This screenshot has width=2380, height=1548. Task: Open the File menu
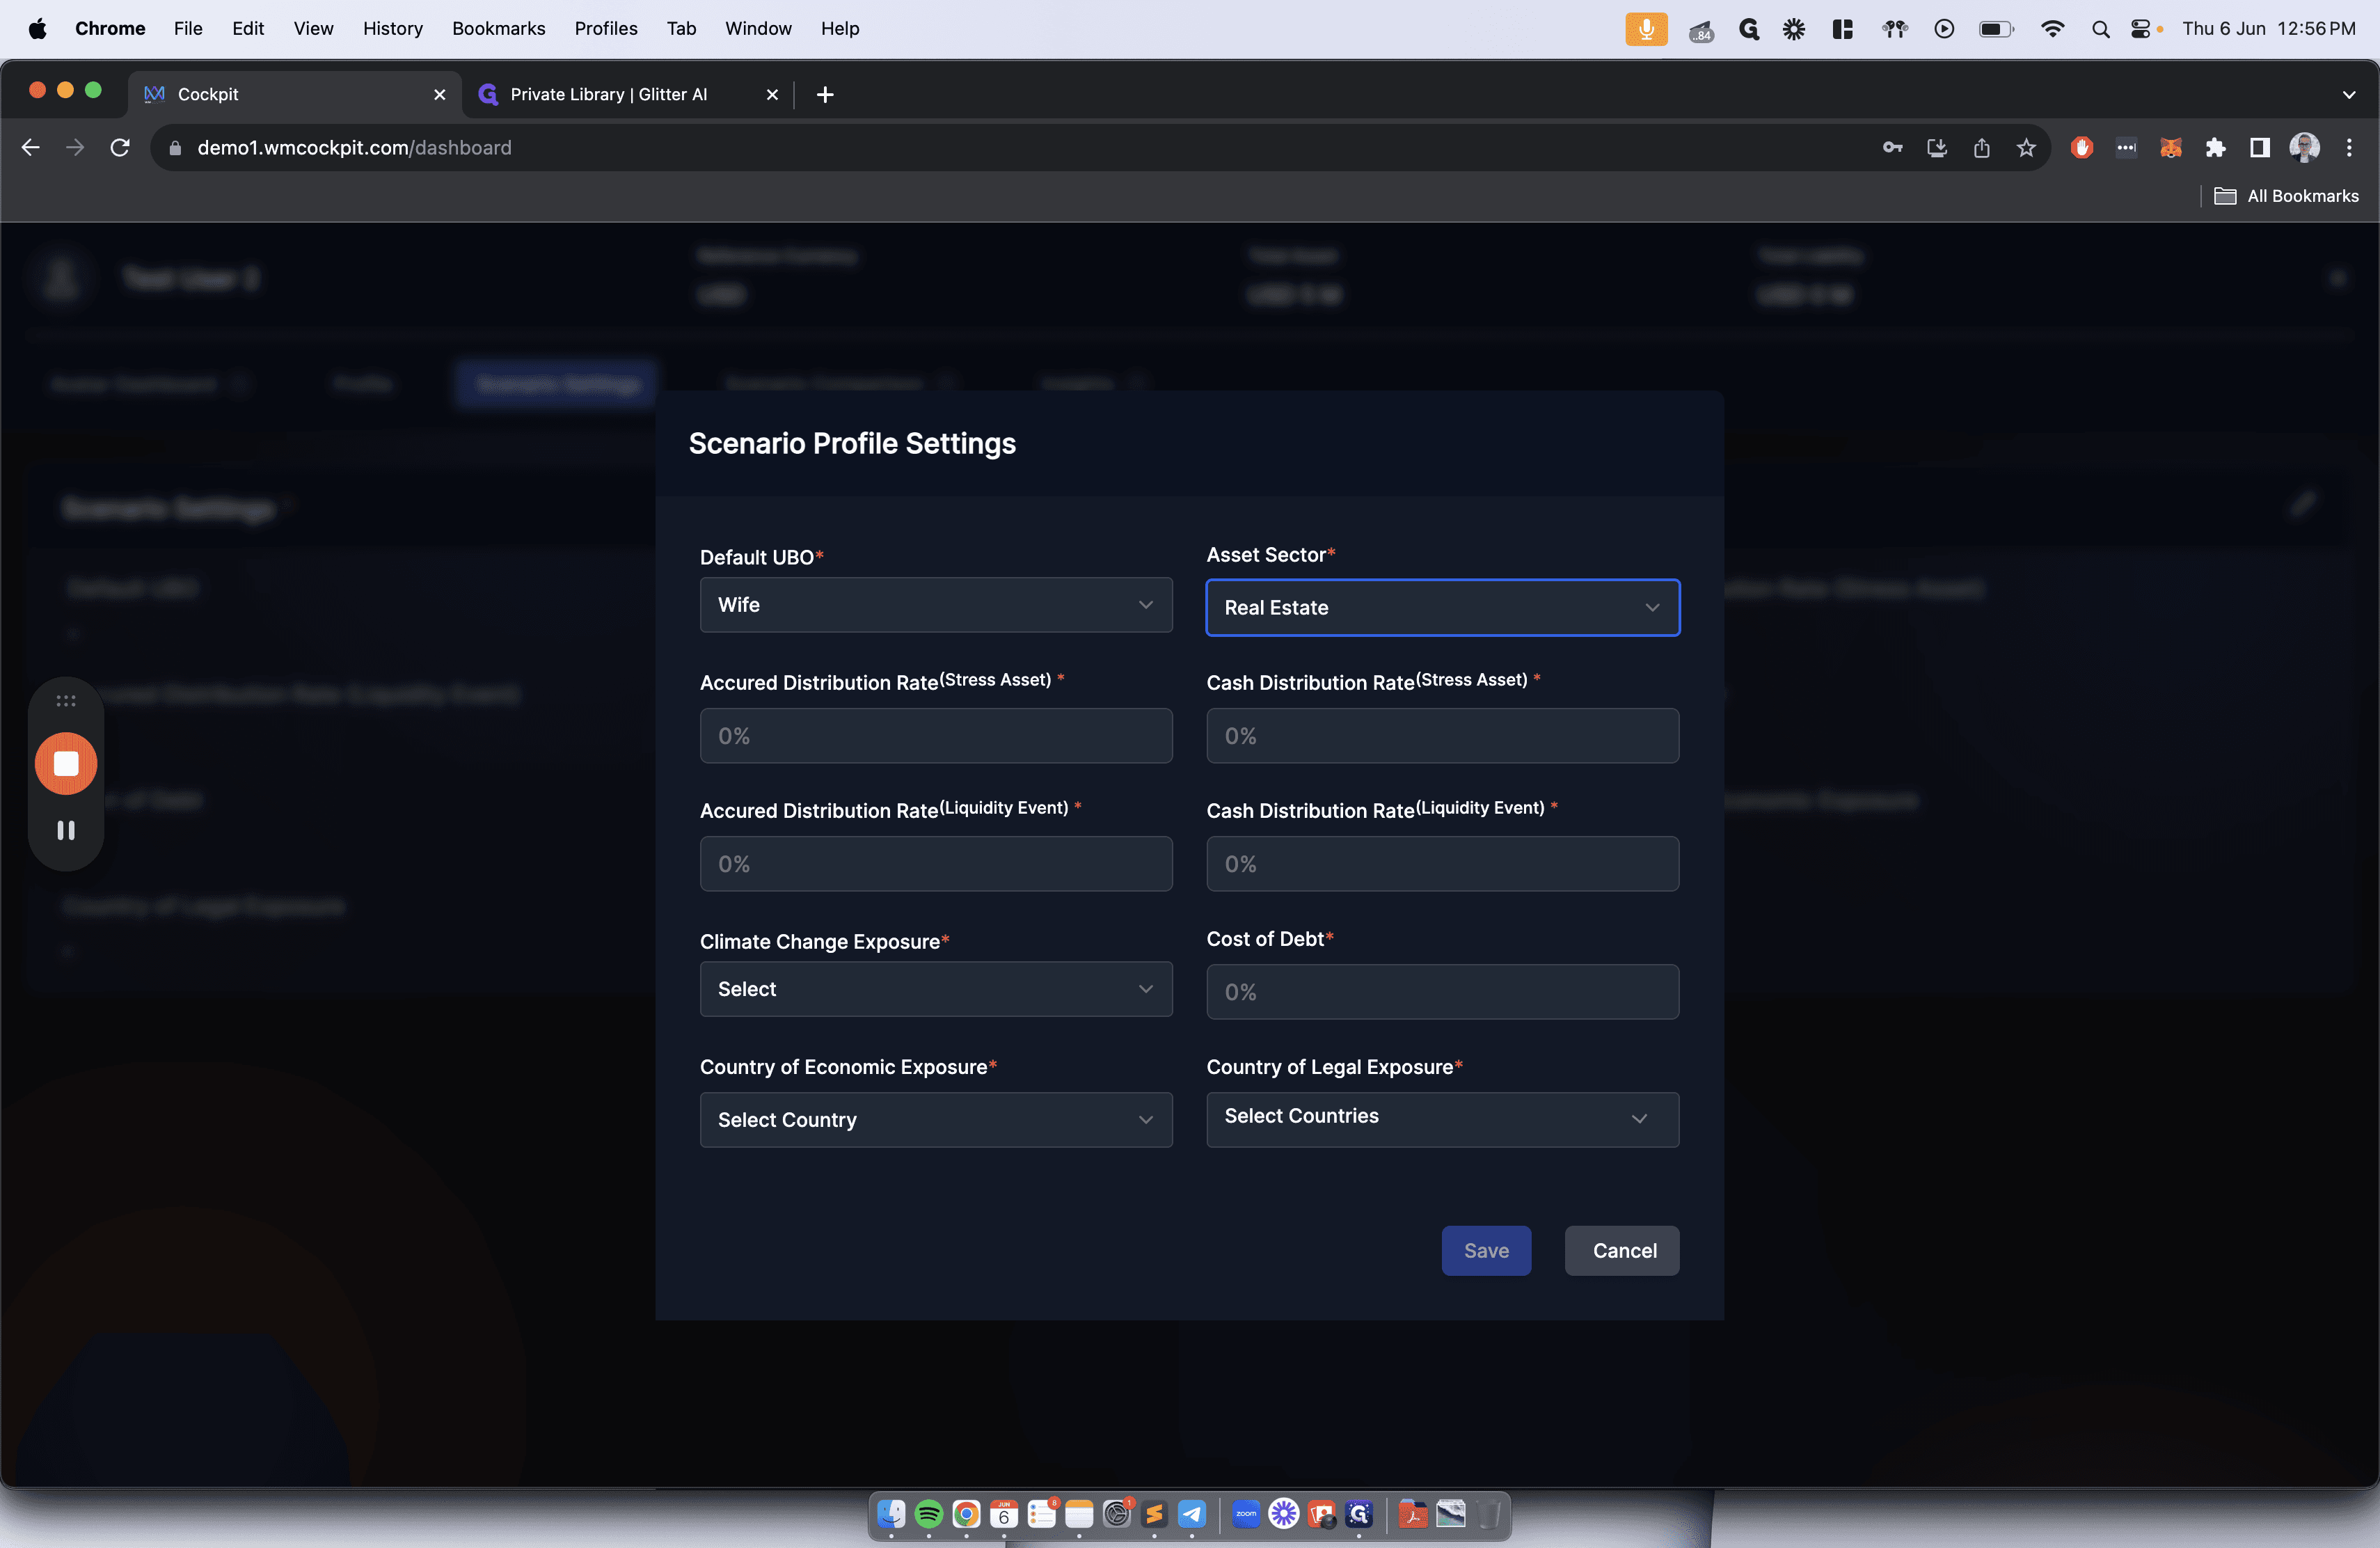point(188,28)
